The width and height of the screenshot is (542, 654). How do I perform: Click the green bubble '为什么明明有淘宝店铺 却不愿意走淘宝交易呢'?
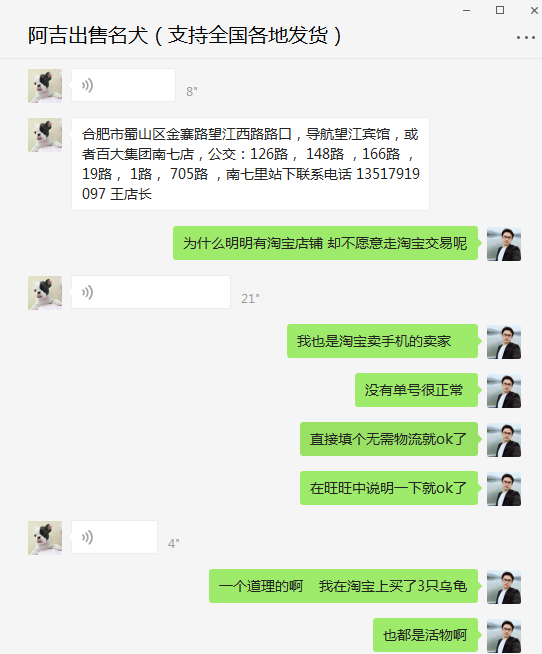click(325, 243)
